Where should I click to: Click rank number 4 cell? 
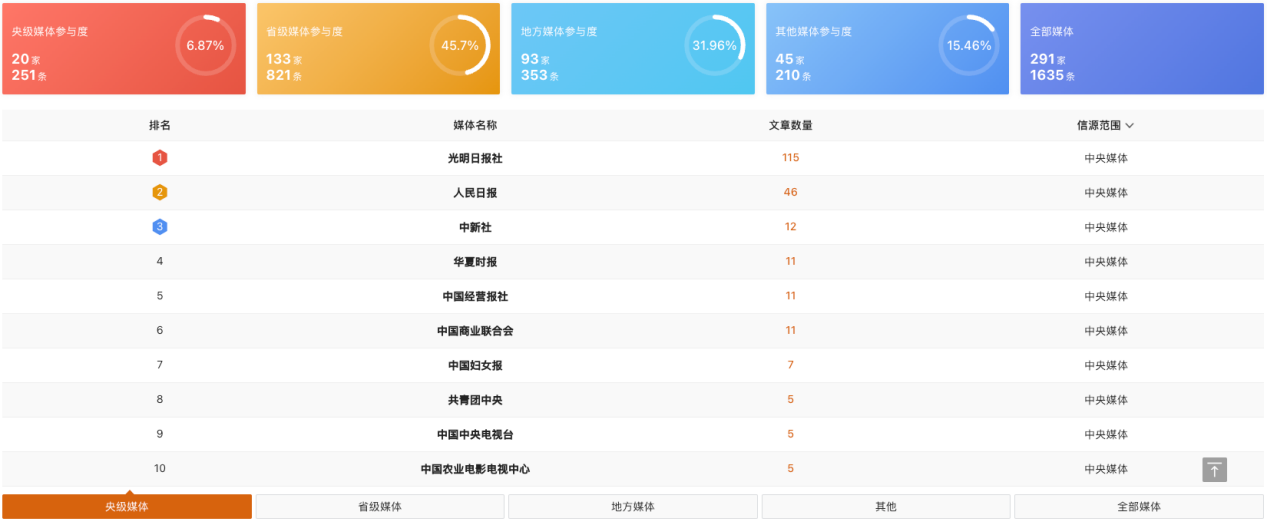pos(160,261)
